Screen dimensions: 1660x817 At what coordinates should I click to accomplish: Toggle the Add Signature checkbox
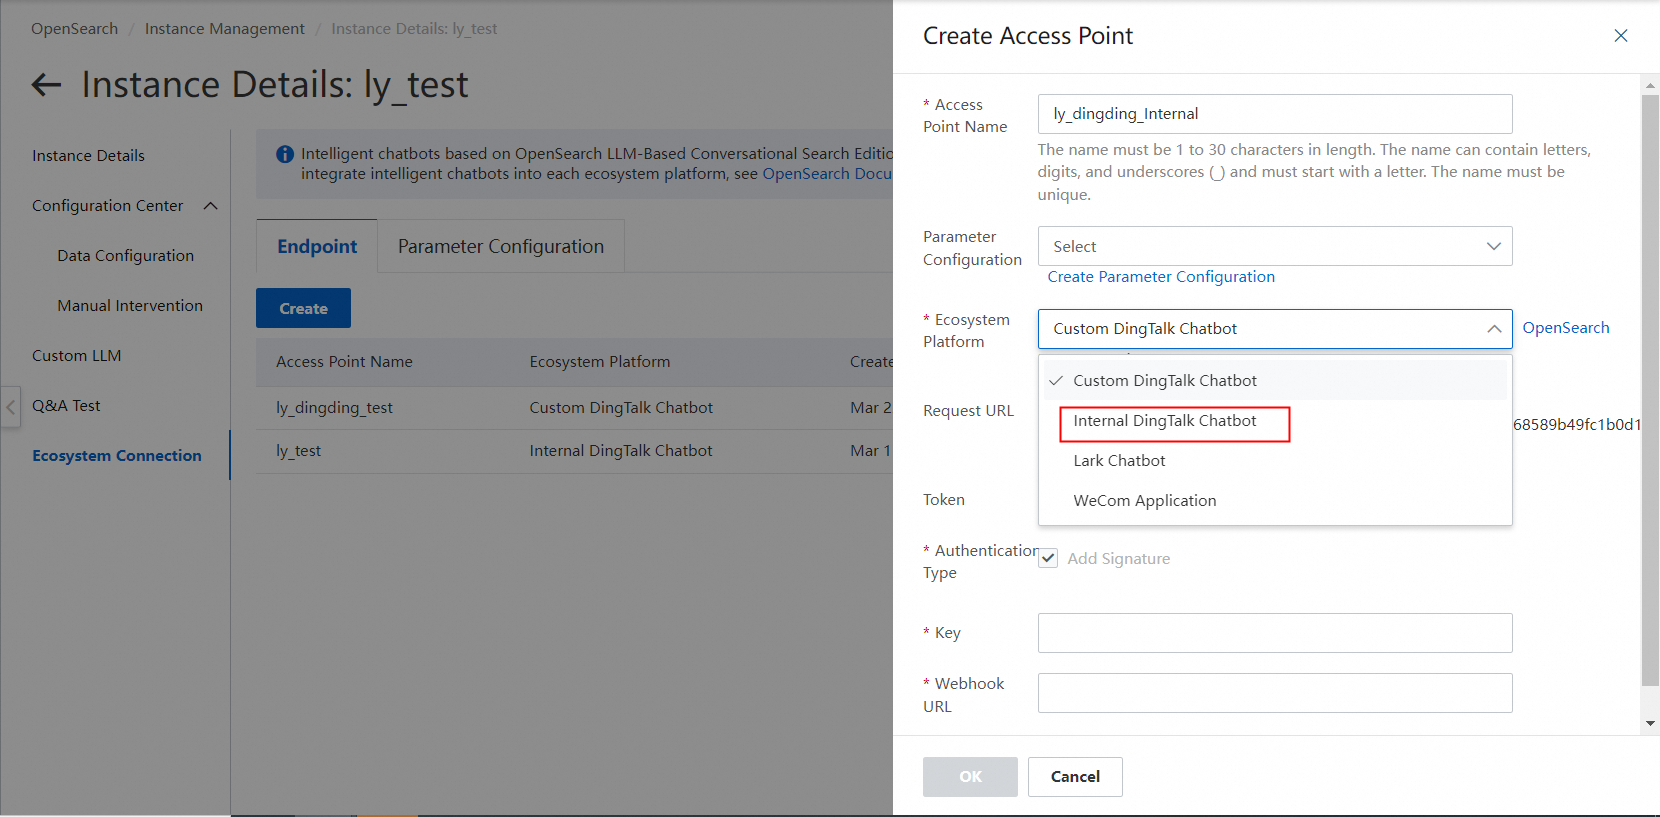1048,558
